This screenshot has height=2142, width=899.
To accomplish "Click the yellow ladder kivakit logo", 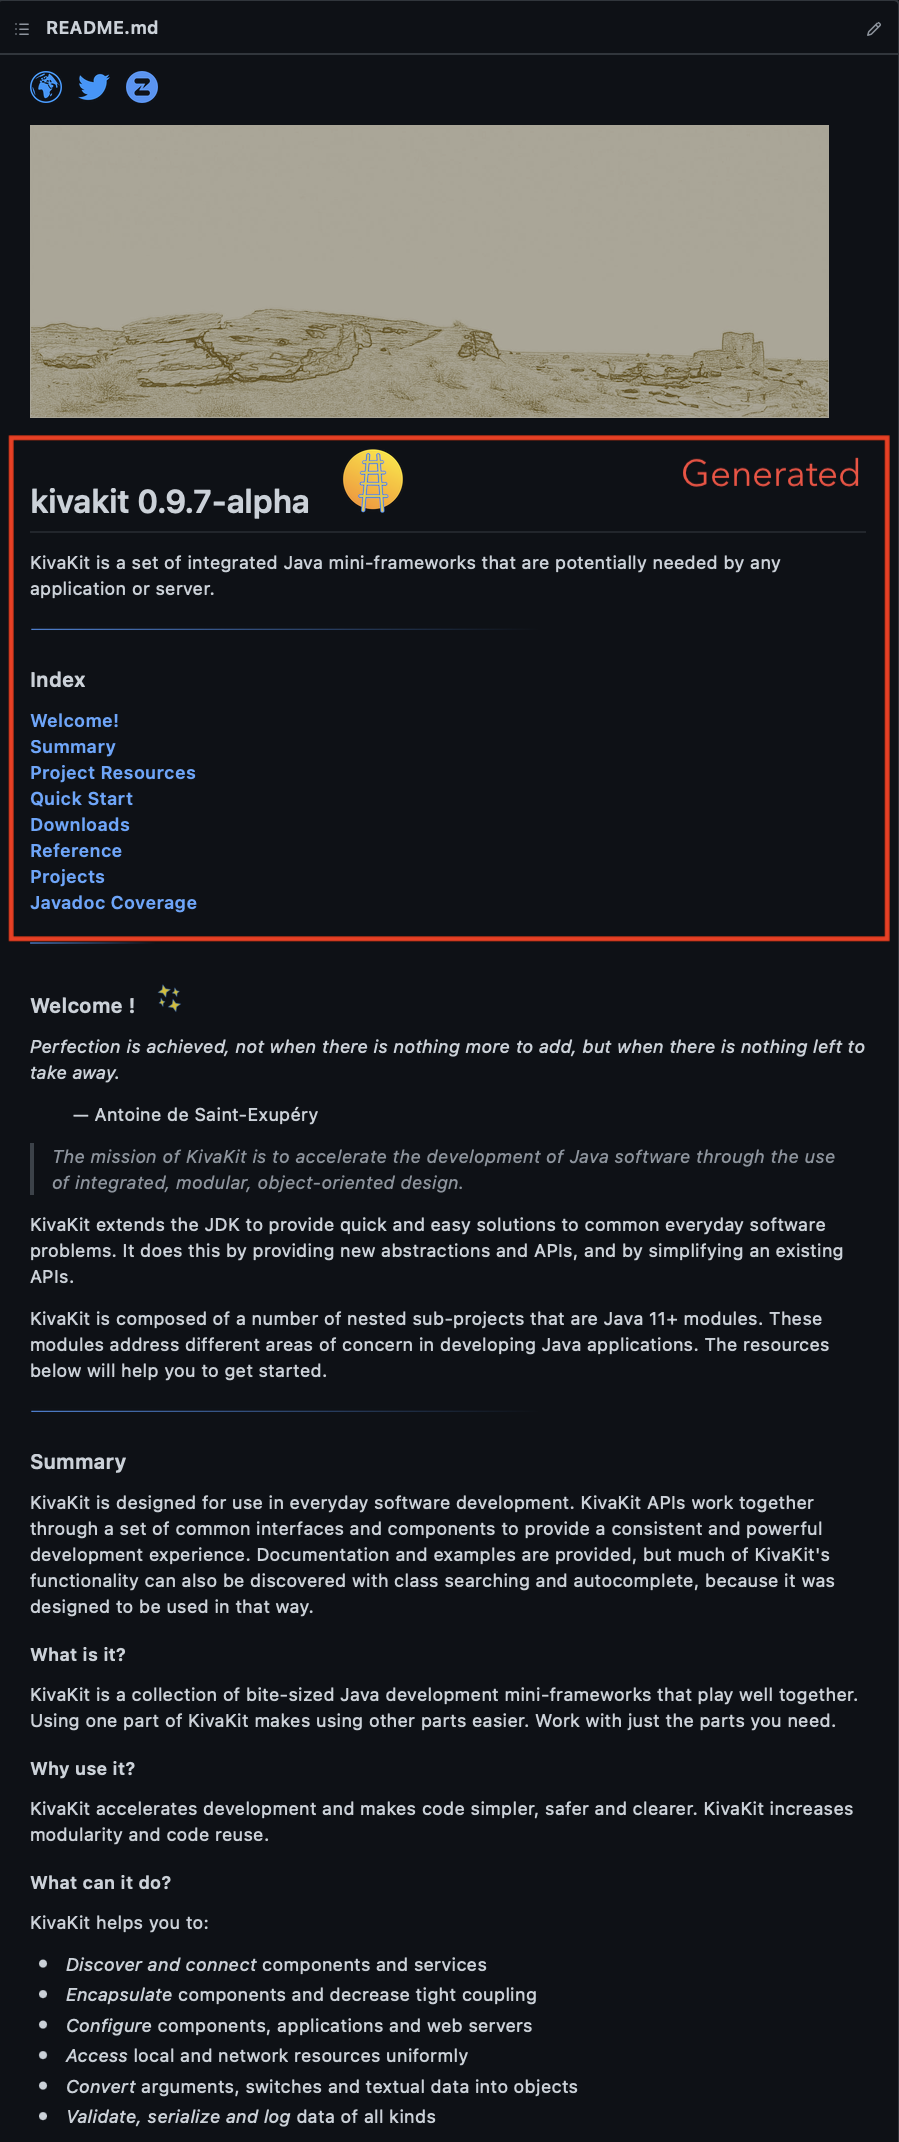I will pyautogui.click(x=373, y=481).
